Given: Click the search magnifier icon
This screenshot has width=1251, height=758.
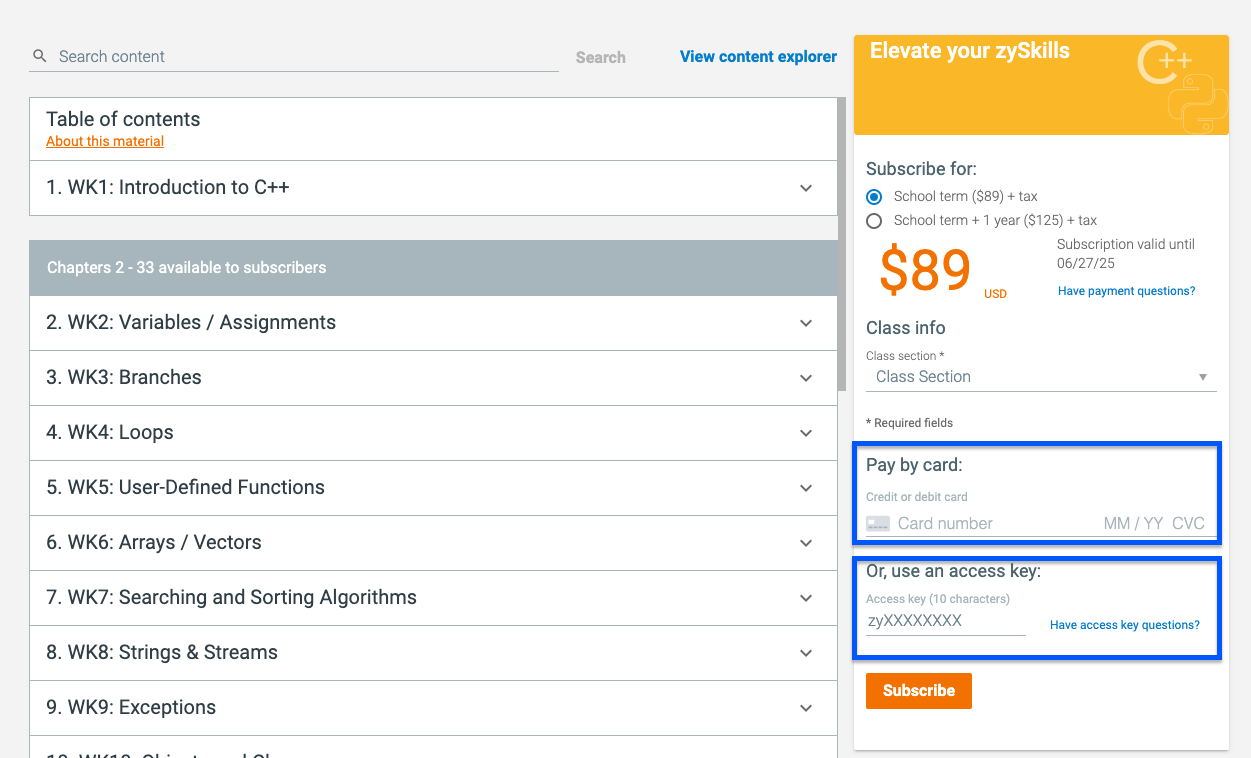Looking at the screenshot, I should (40, 56).
